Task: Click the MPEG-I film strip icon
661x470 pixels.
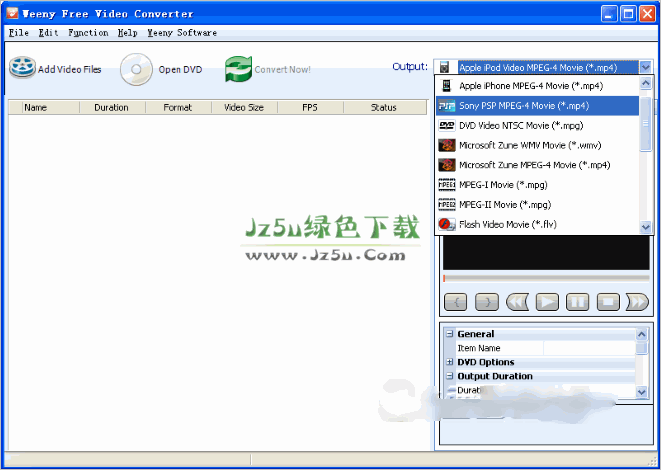Action: [446, 185]
